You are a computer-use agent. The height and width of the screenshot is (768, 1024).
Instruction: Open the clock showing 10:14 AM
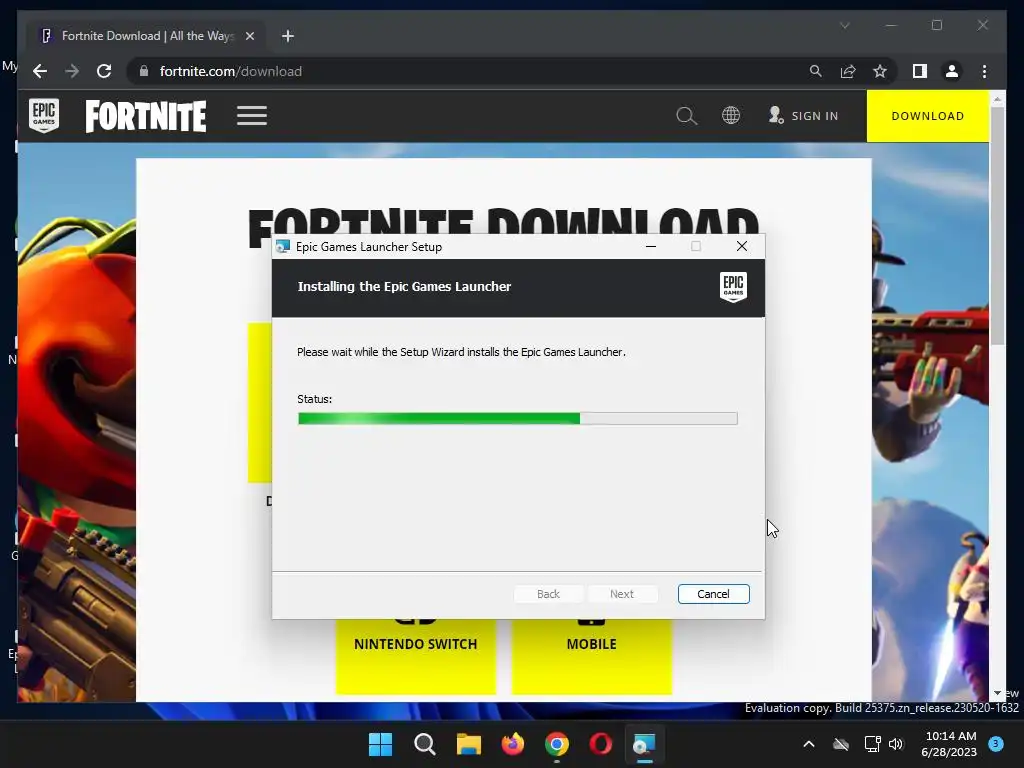click(950, 744)
